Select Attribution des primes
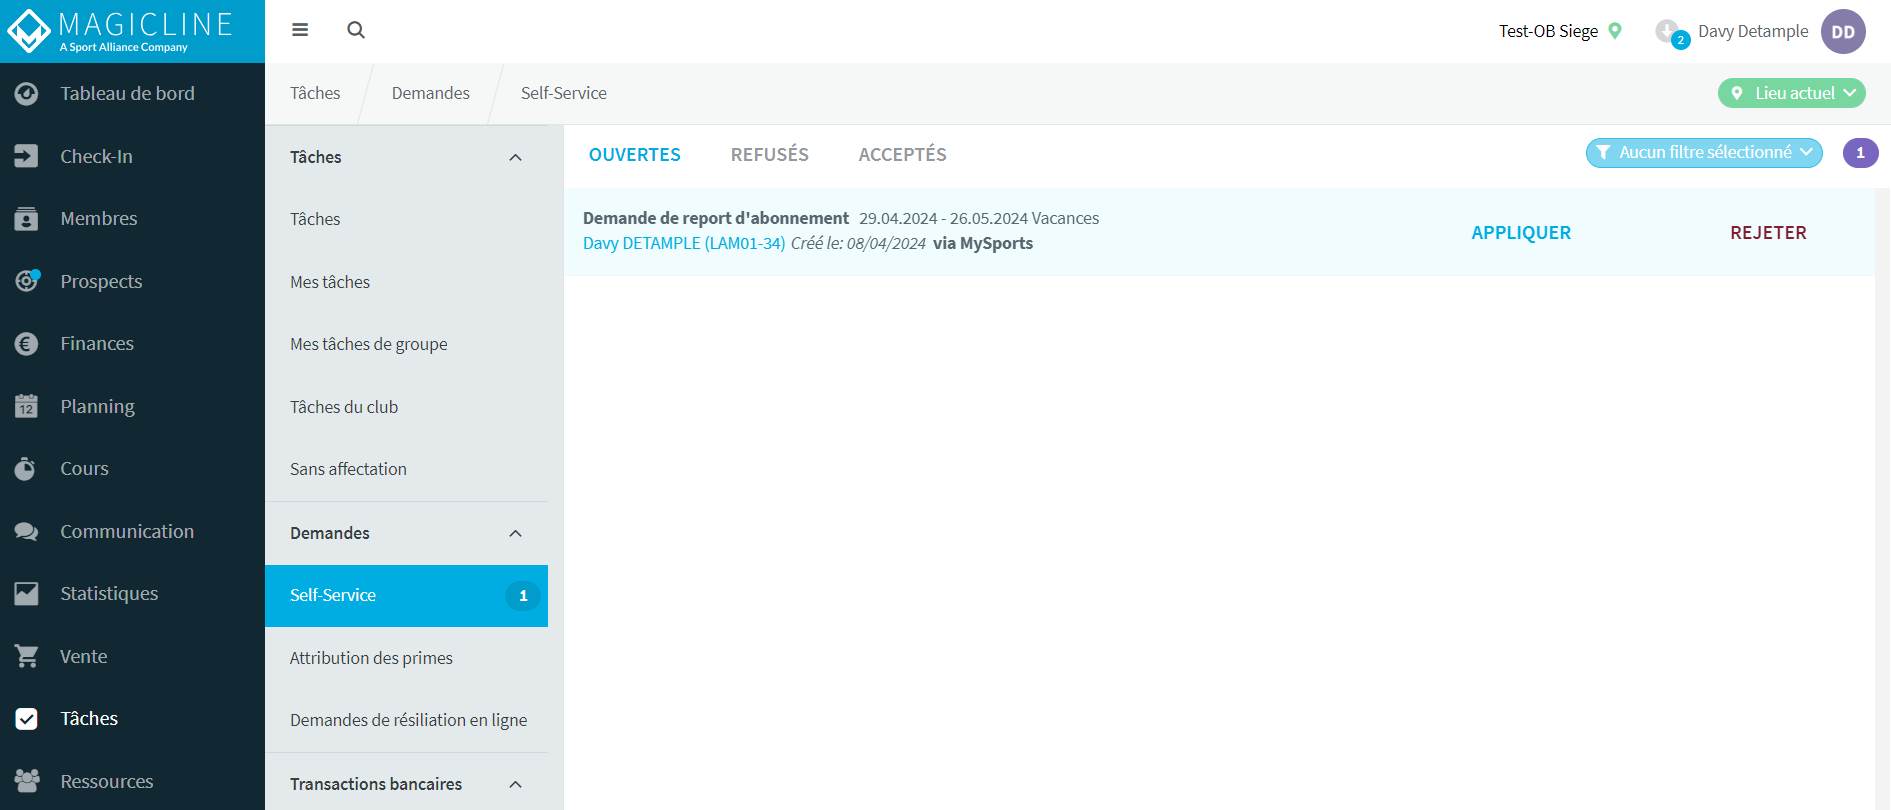1891x810 pixels. click(406, 658)
